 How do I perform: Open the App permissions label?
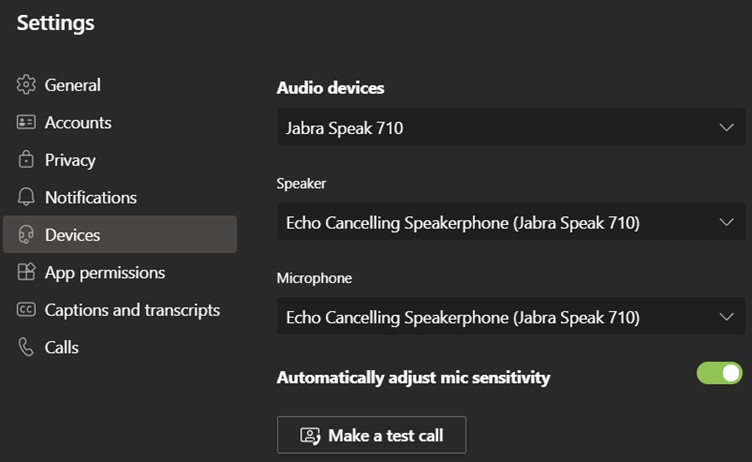coord(105,273)
